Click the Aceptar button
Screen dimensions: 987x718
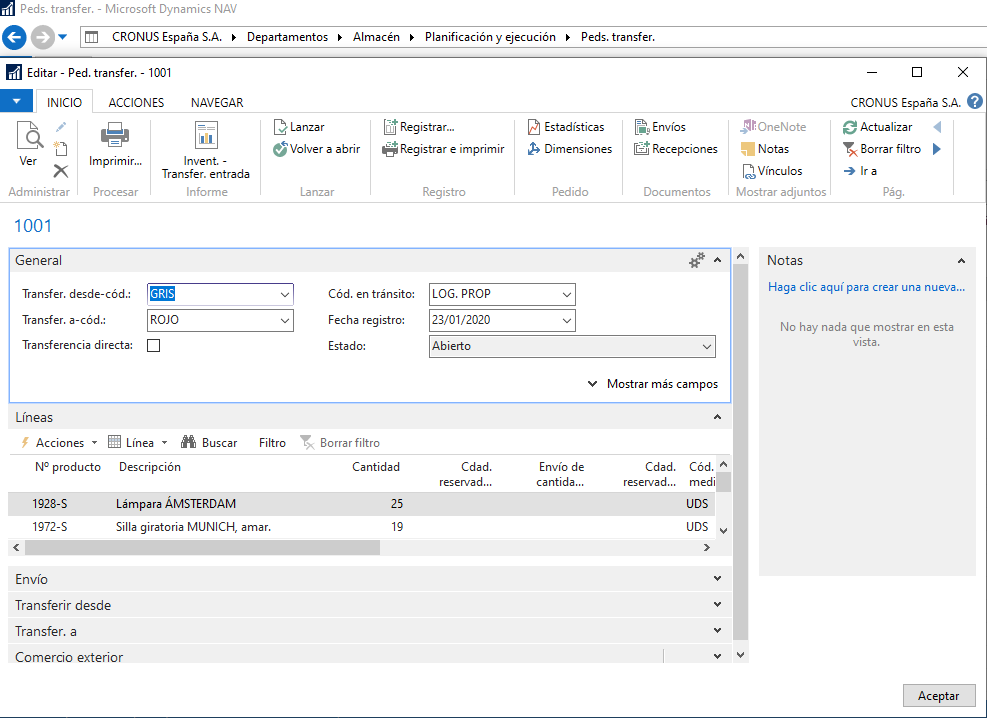point(939,696)
